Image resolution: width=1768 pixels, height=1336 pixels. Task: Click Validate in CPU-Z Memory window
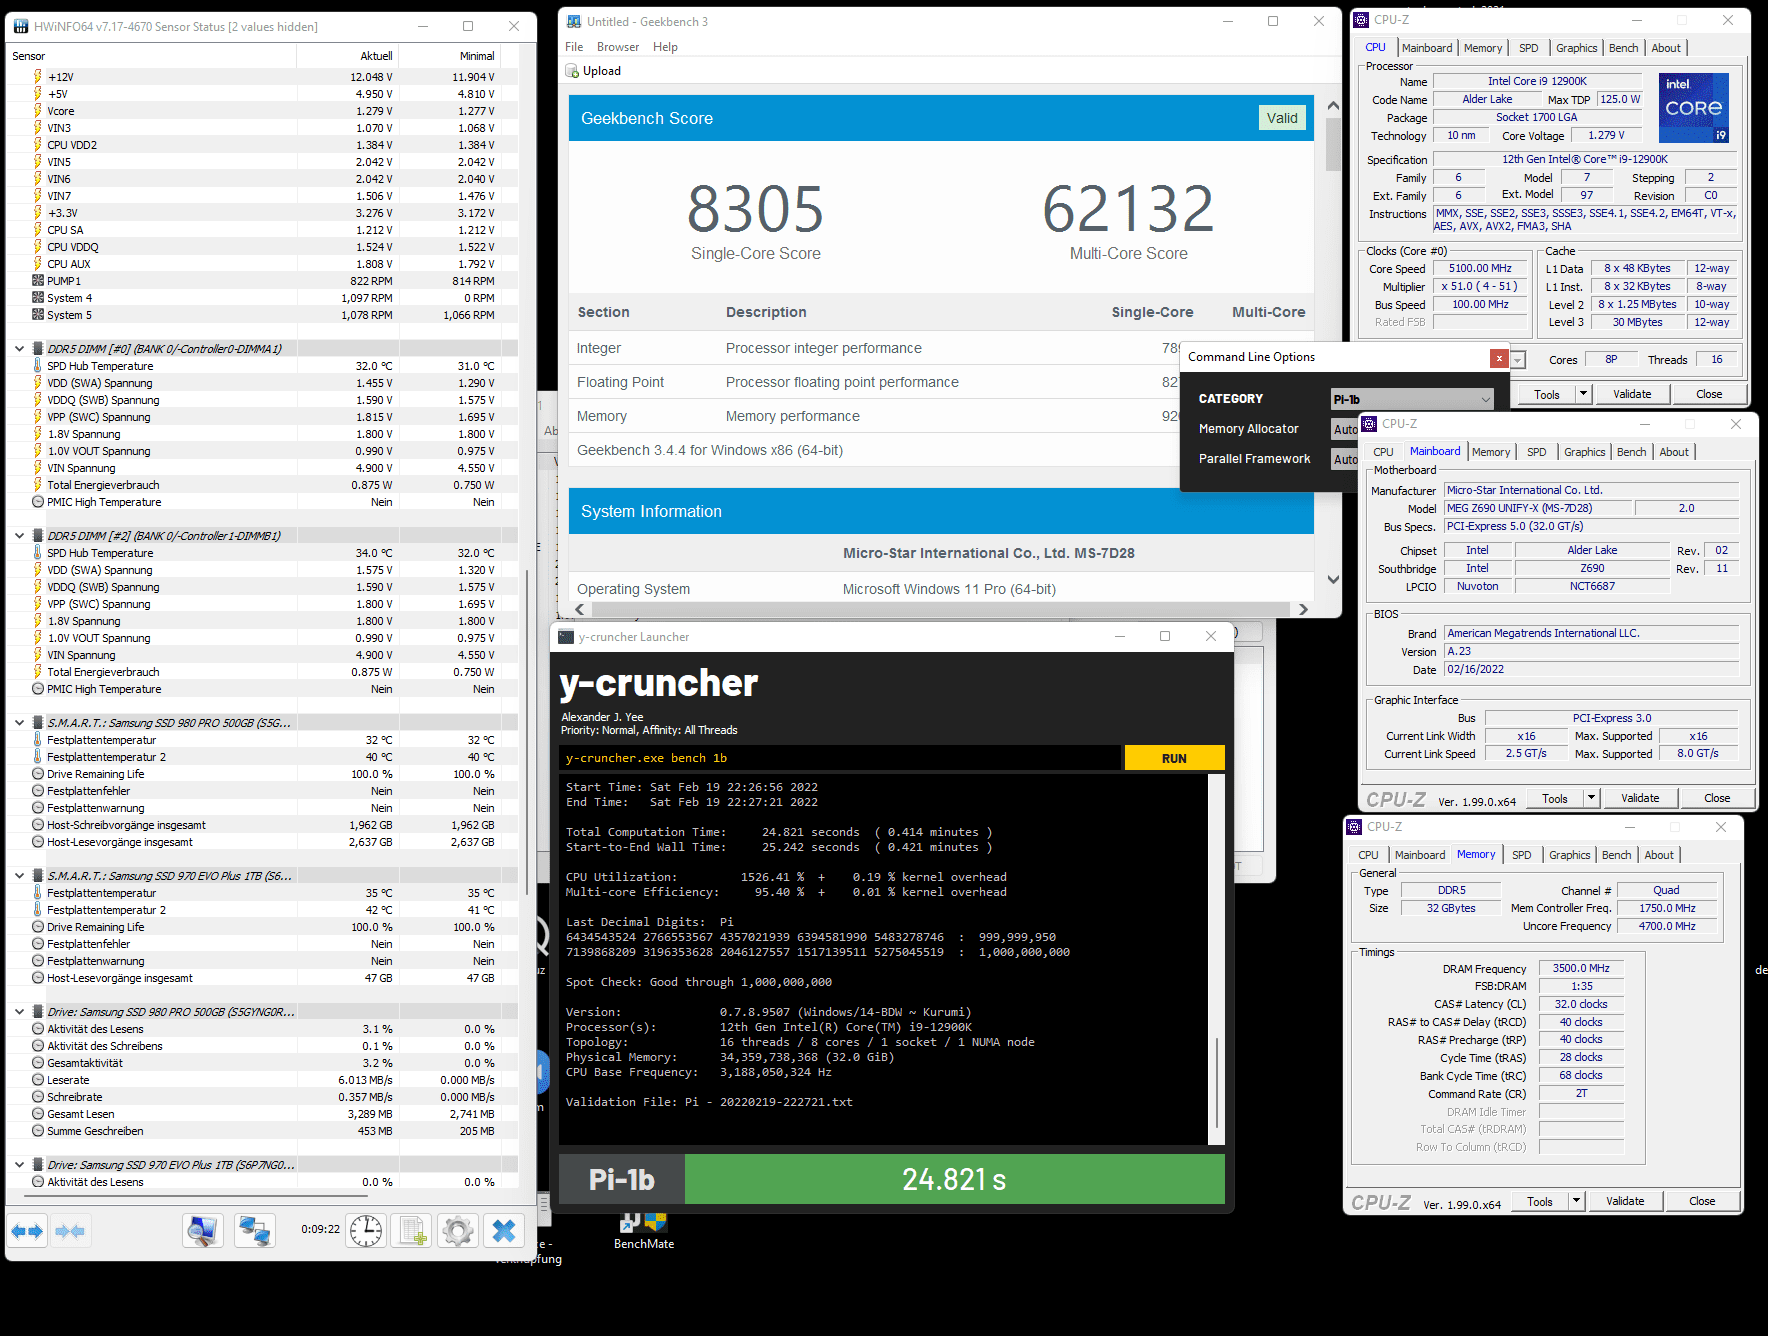(x=1625, y=1201)
